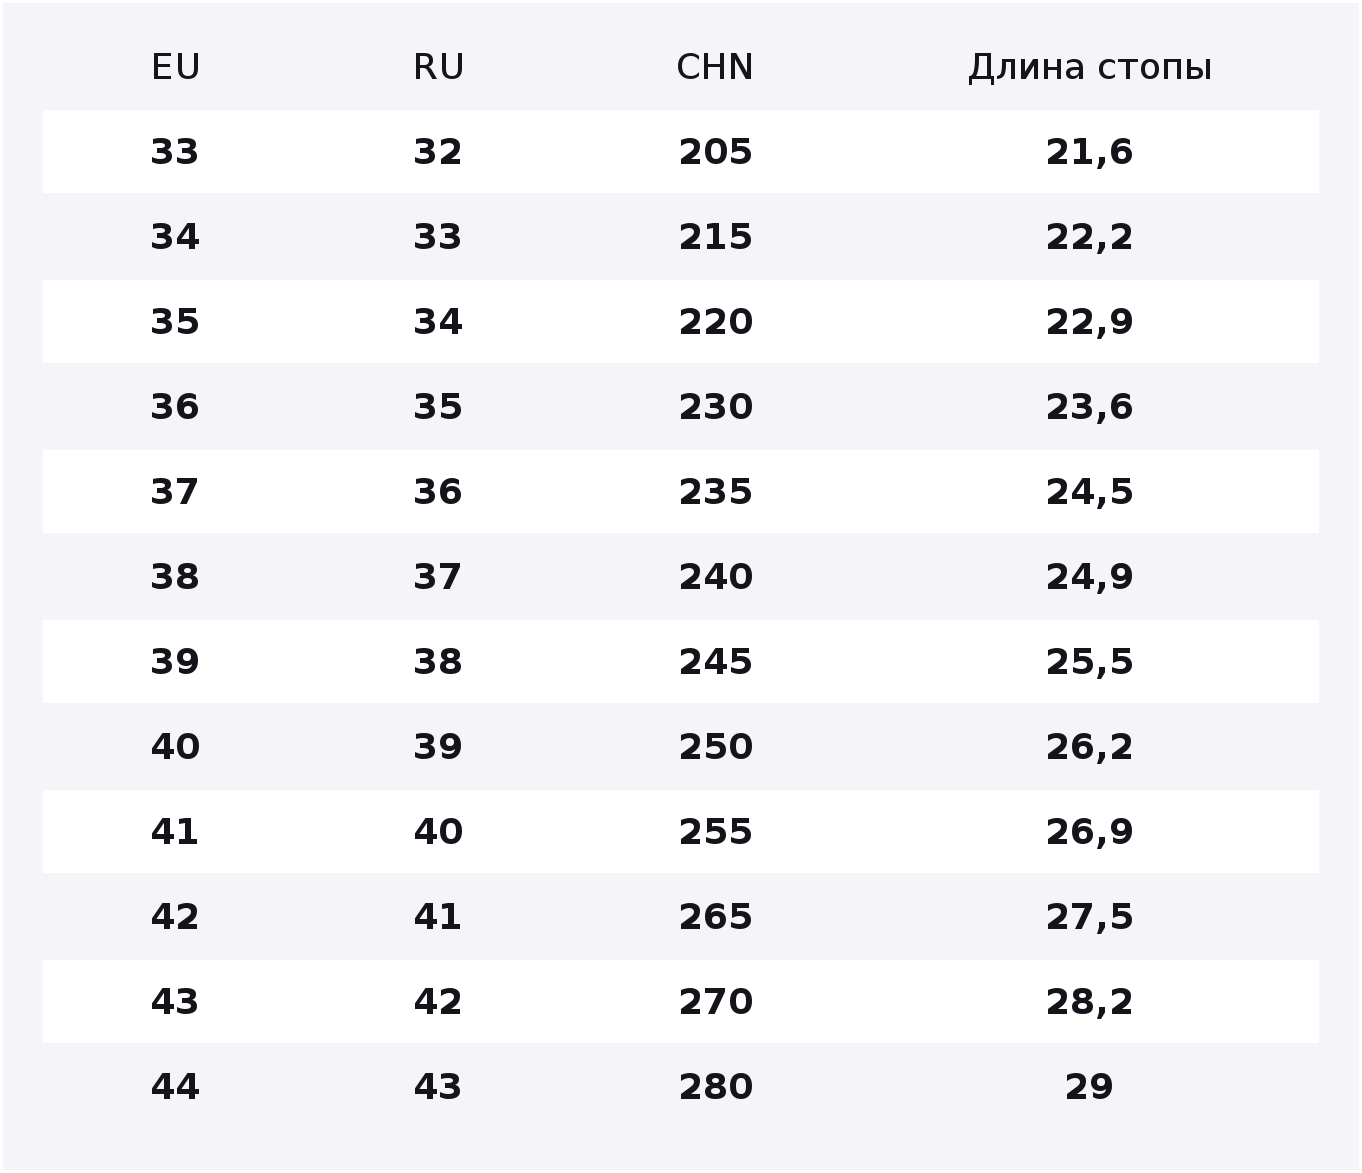Screen dimensions: 1362x1173
Task: Select CHN size 235 cell
Action: point(715,492)
